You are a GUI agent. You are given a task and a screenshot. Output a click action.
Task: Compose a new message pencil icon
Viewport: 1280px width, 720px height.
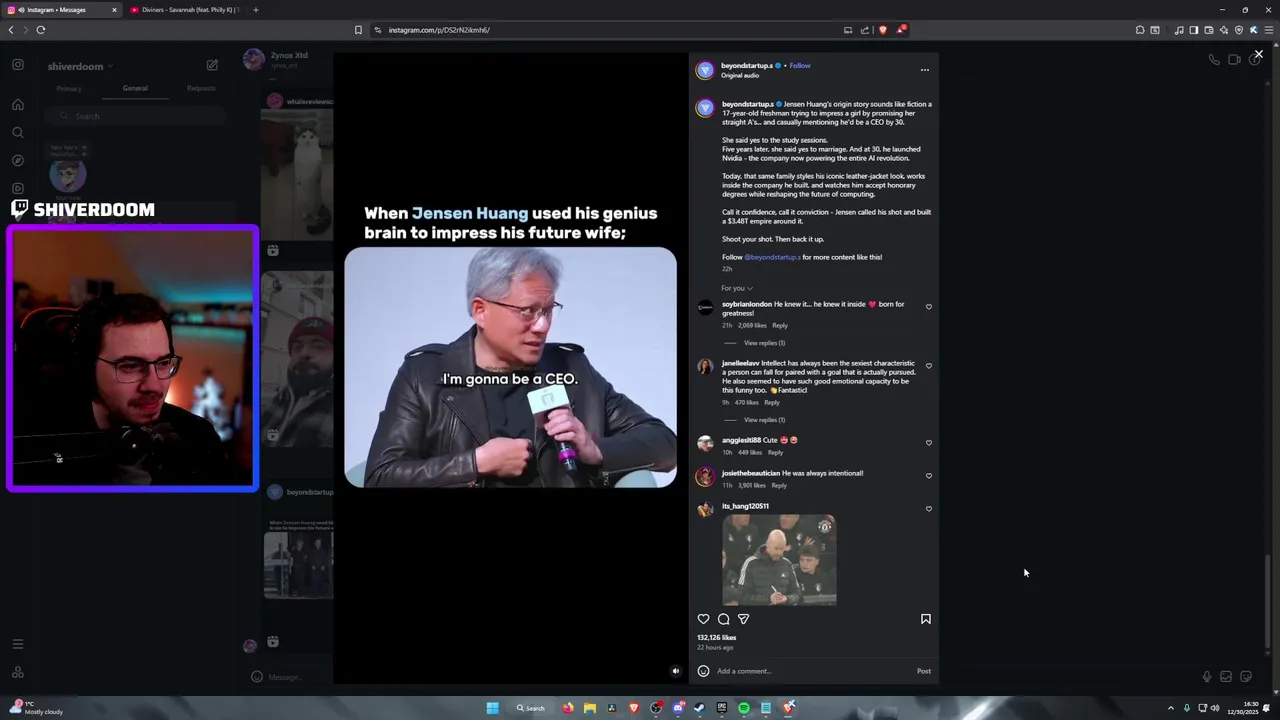coord(212,65)
